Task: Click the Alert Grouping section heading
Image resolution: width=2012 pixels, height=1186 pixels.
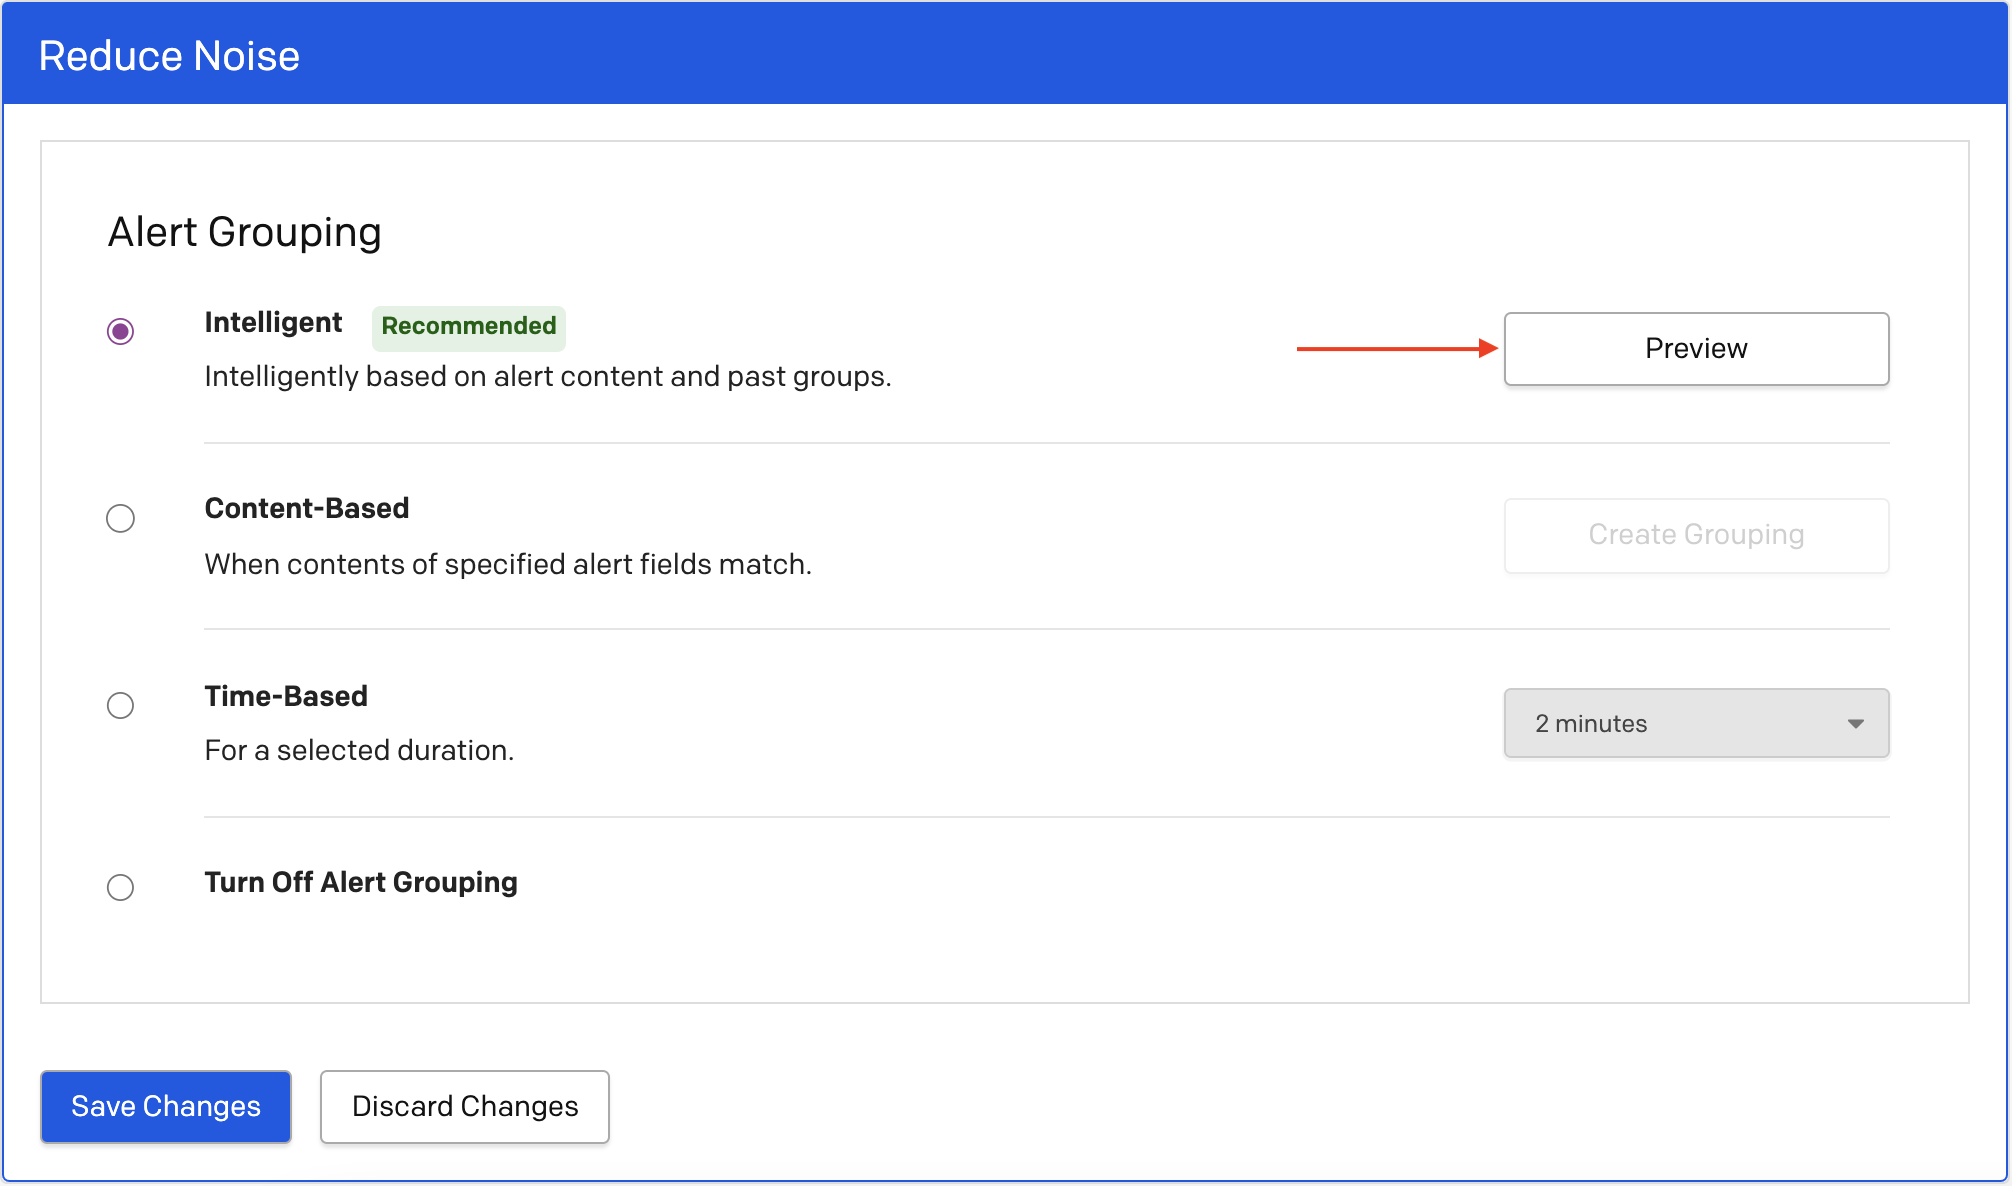Action: pos(244,232)
